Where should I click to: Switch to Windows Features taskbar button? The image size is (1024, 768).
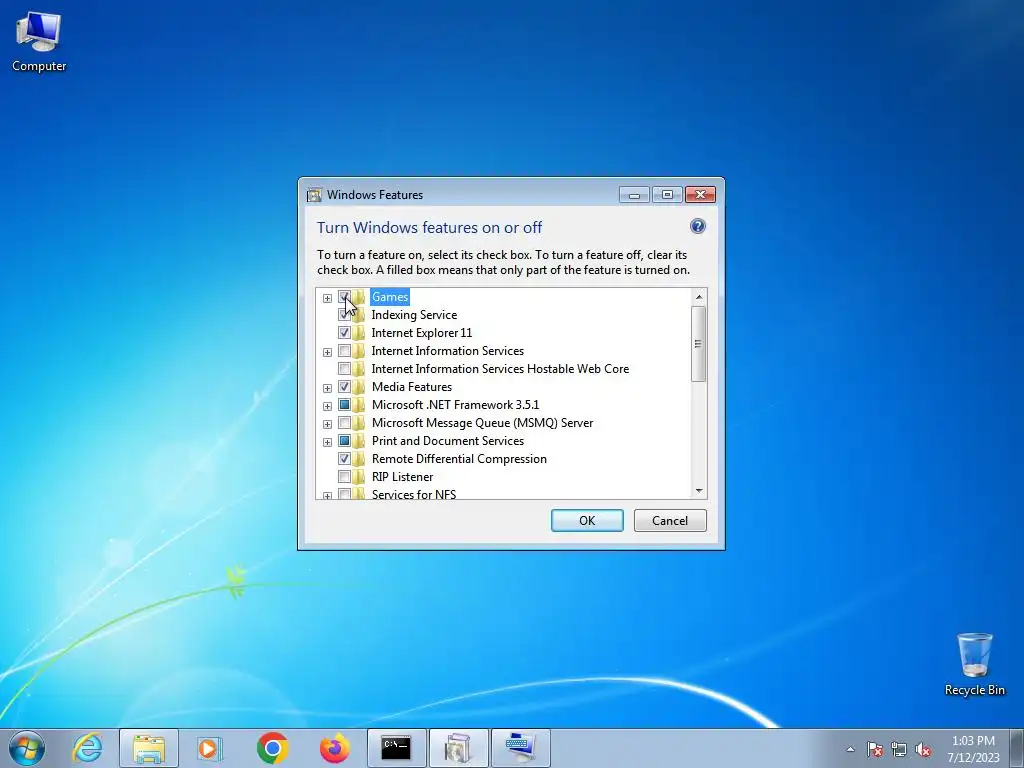tap(458, 748)
